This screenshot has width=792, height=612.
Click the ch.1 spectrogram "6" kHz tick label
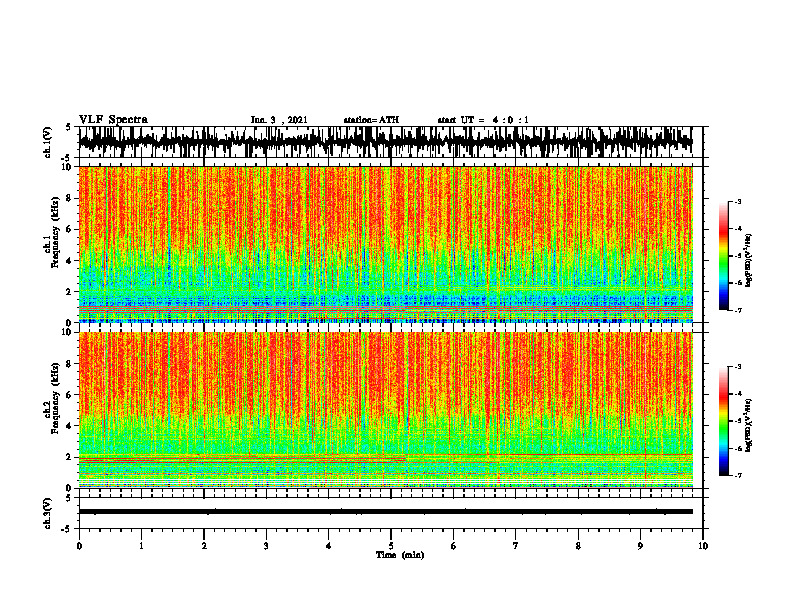70,229
